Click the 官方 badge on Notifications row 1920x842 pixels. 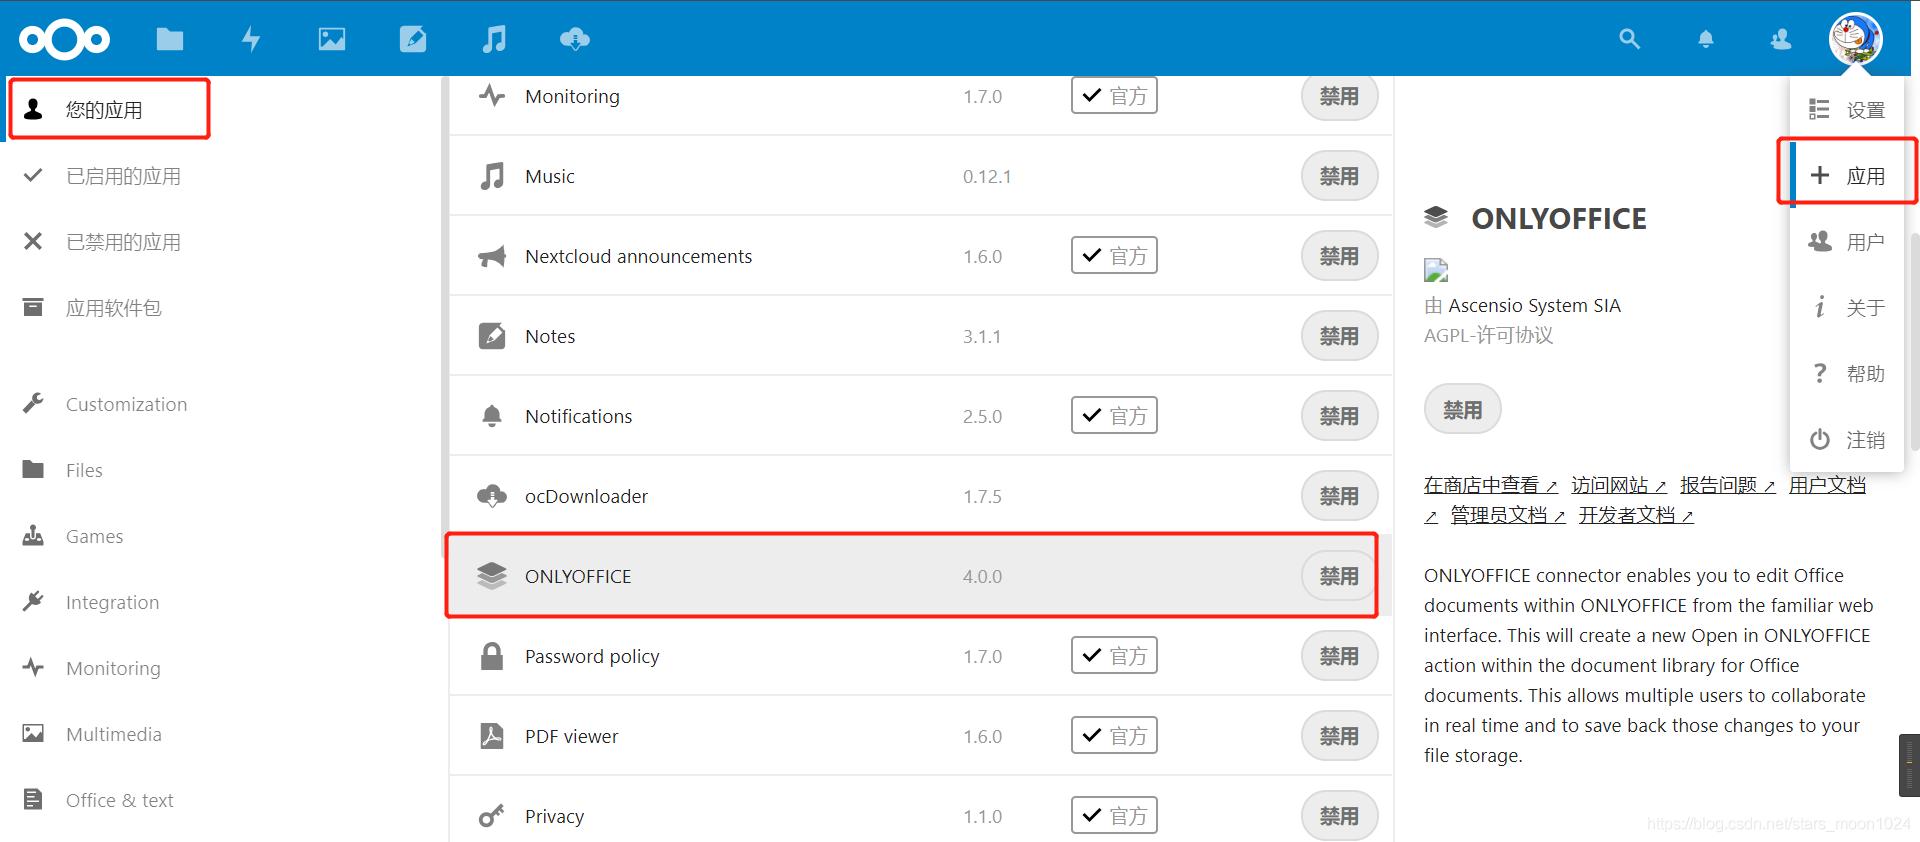click(x=1114, y=416)
